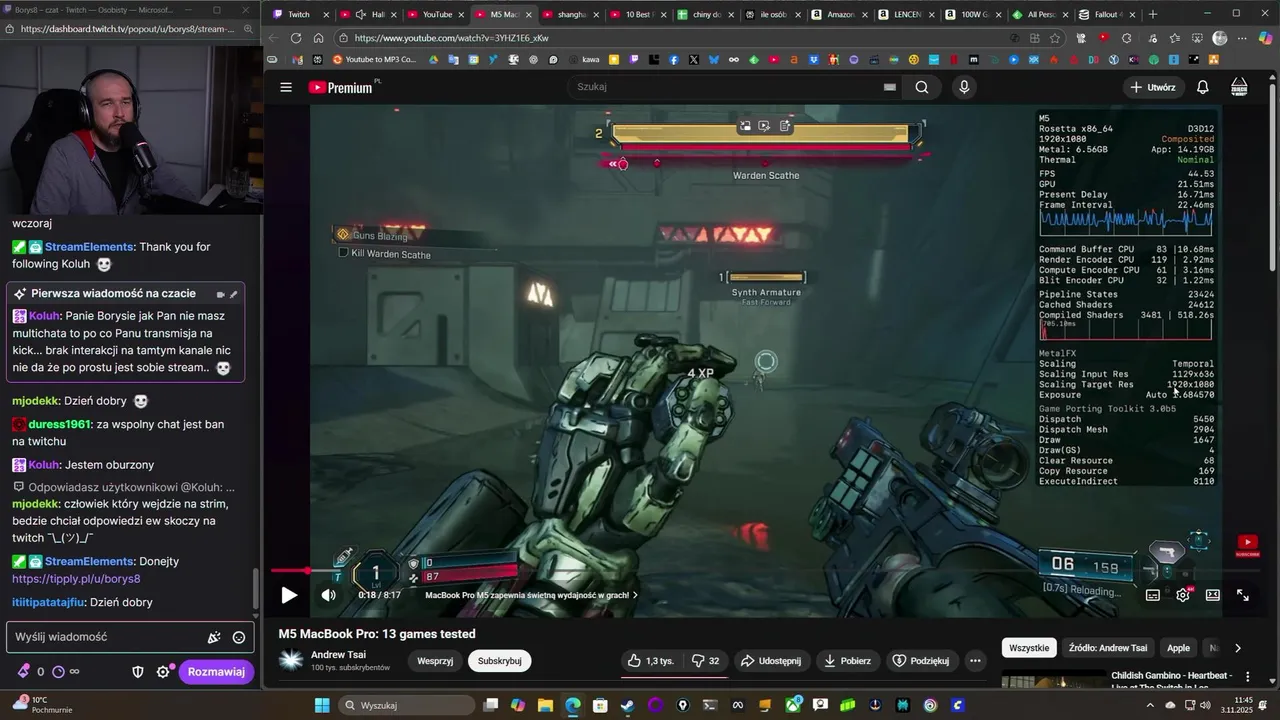The width and height of the screenshot is (1280, 720).
Task: Seek on the red video progress bar
Action: click(x=765, y=571)
